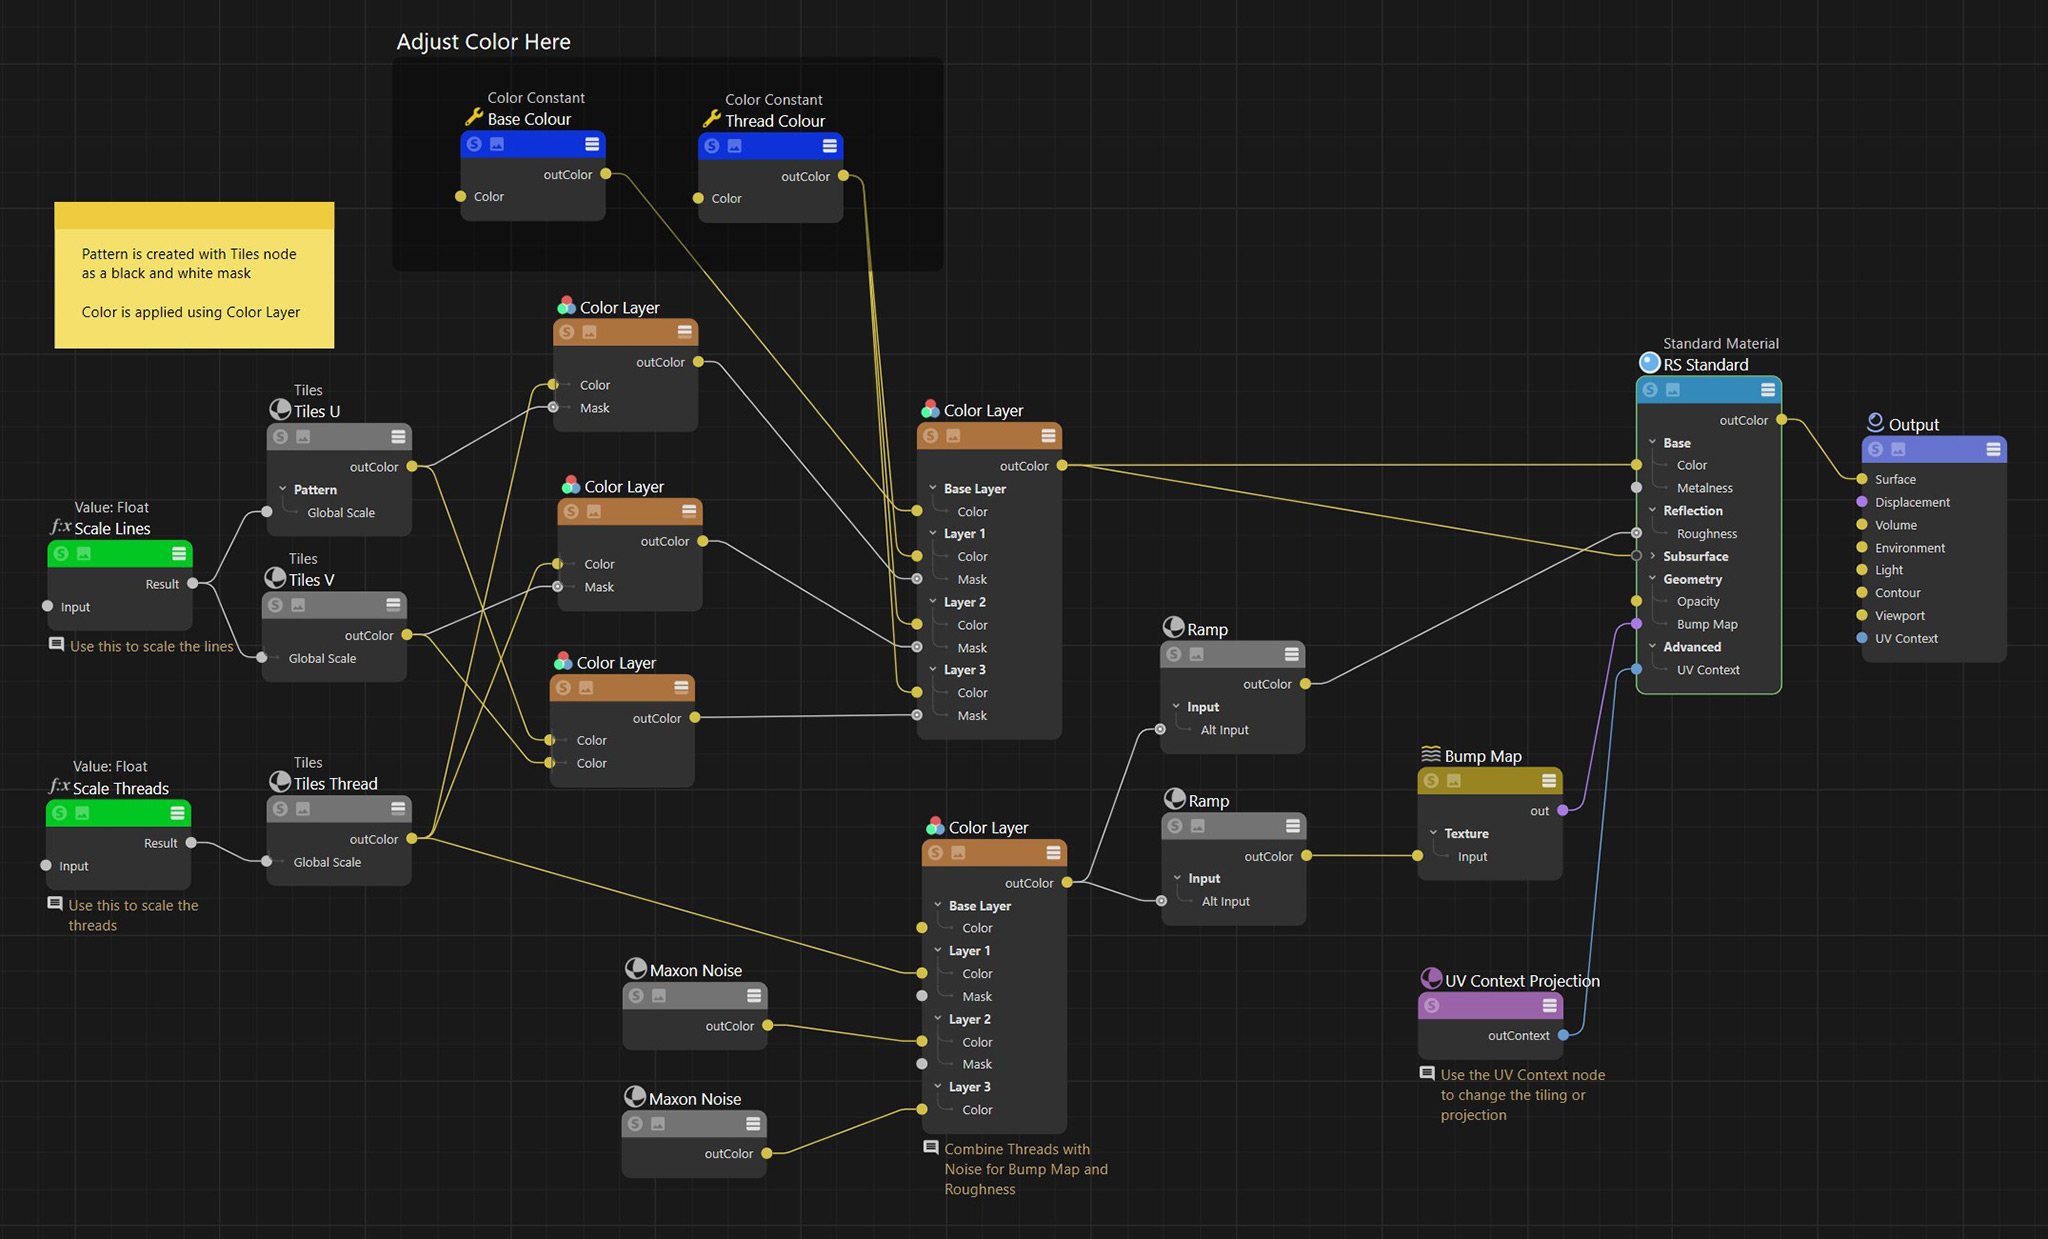
Task: Click the outContext port on UV Context Projection
Action: (1563, 1035)
